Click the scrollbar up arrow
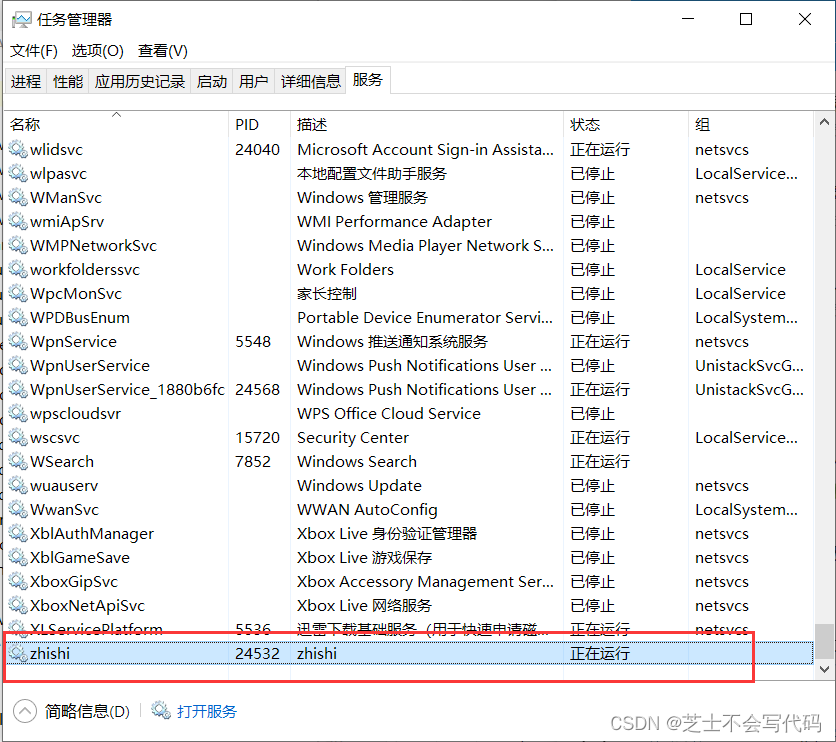Viewport: 836px width, 742px height. pos(824,122)
